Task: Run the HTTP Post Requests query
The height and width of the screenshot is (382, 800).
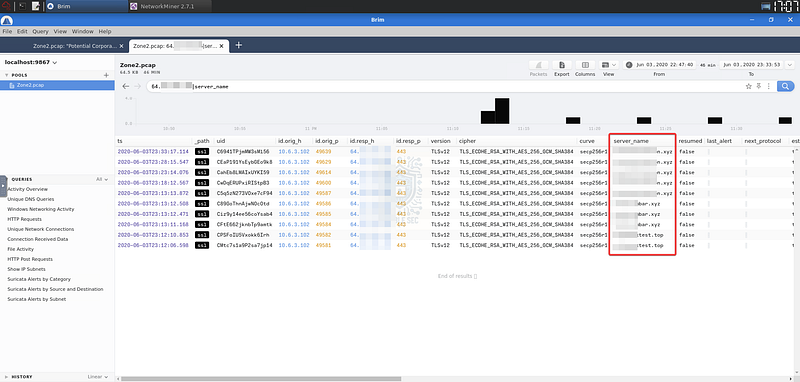Action: (30, 259)
